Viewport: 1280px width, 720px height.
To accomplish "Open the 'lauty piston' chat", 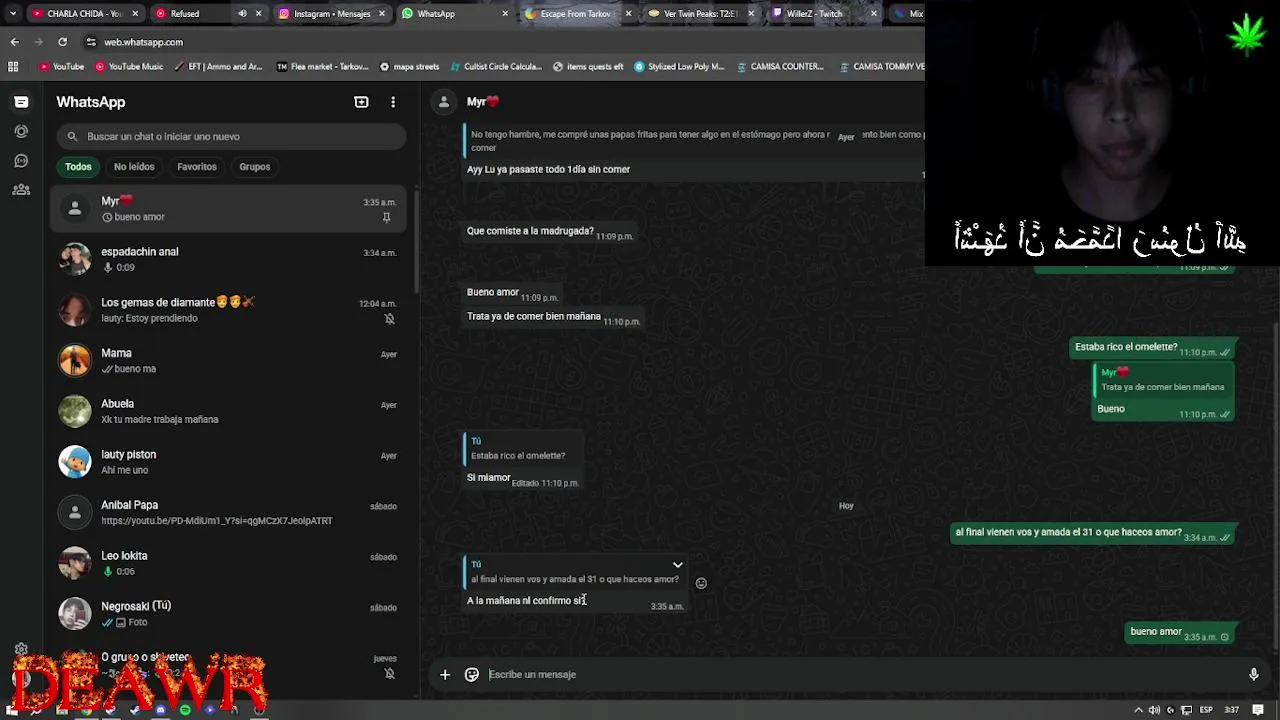I will coord(229,462).
